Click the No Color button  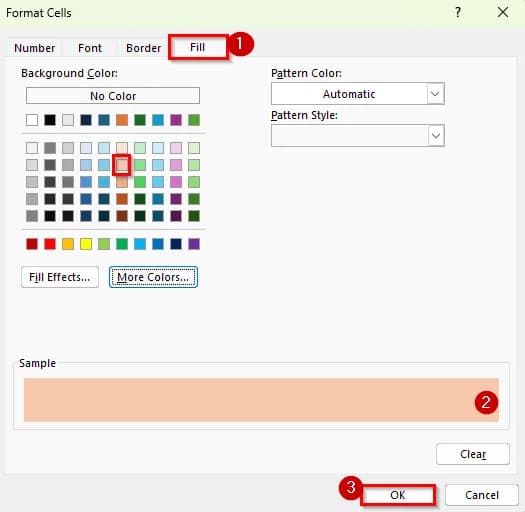(x=113, y=96)
